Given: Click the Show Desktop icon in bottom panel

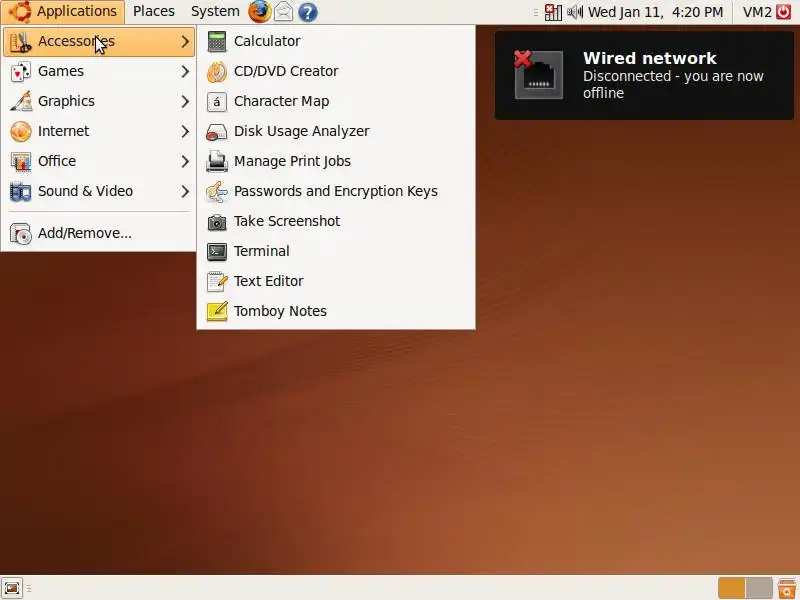Looking at the screenshot, I should pos(12,588).
